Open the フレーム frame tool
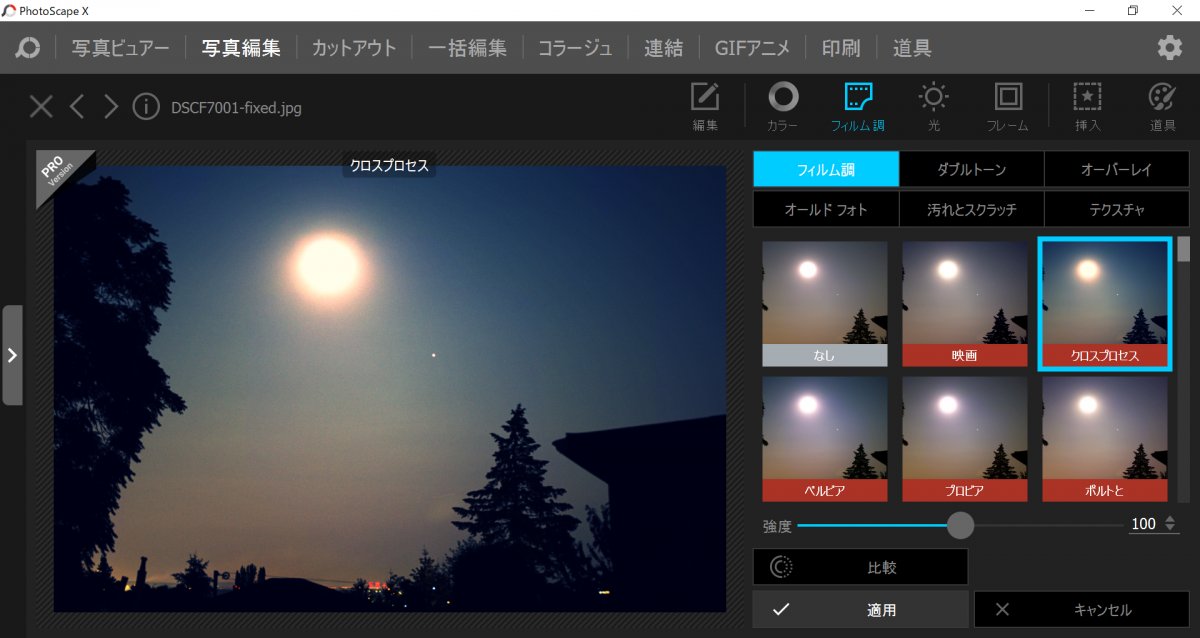The width and height of the screenshot is (1200, 638). [1007, 107]
